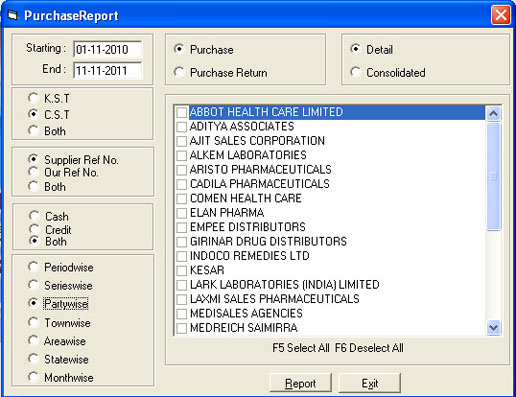The width and height of the screenshot is (516, 397).
Task: Check ADITYA ASSOCIATES checkbox
Action: [x=181, y=127]
